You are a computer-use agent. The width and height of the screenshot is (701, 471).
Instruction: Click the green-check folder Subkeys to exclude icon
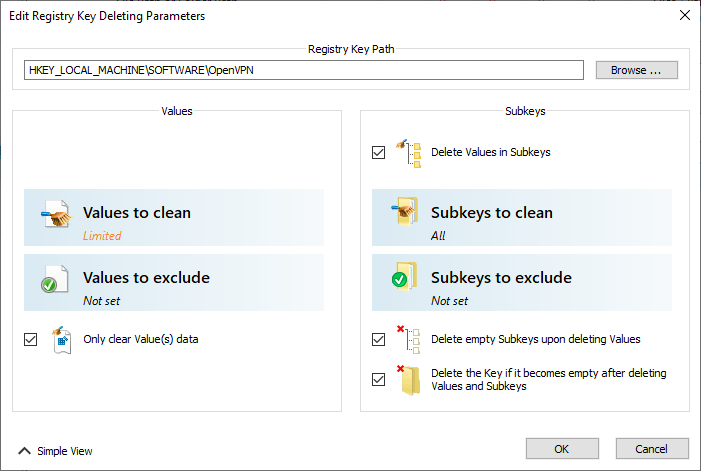coord(405,277)
